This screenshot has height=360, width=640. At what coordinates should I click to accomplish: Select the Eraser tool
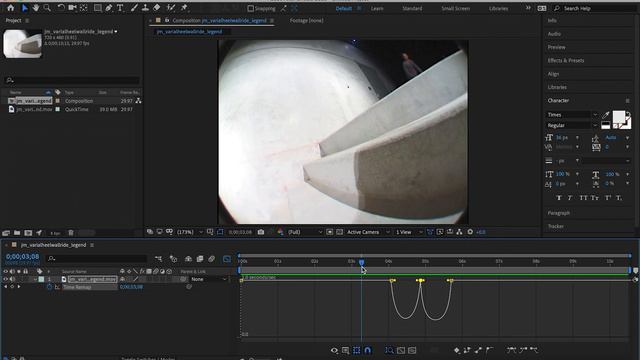(157, 8)
